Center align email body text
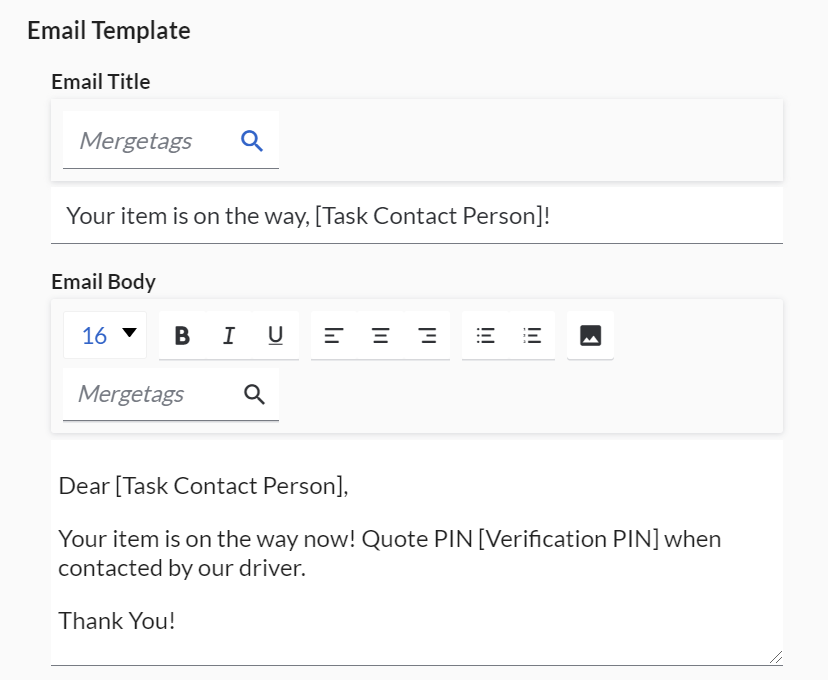The image size is (828, 680). coord(381,336)
